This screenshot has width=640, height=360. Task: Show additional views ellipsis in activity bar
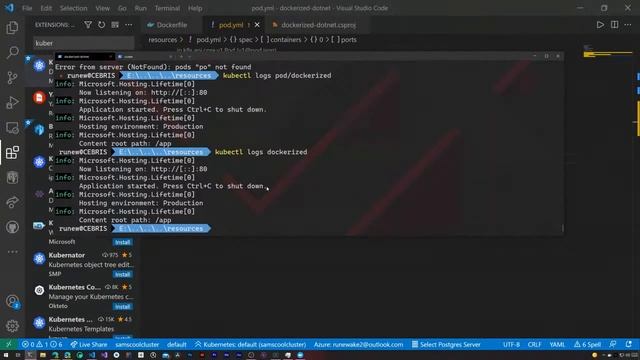point(12,252)
